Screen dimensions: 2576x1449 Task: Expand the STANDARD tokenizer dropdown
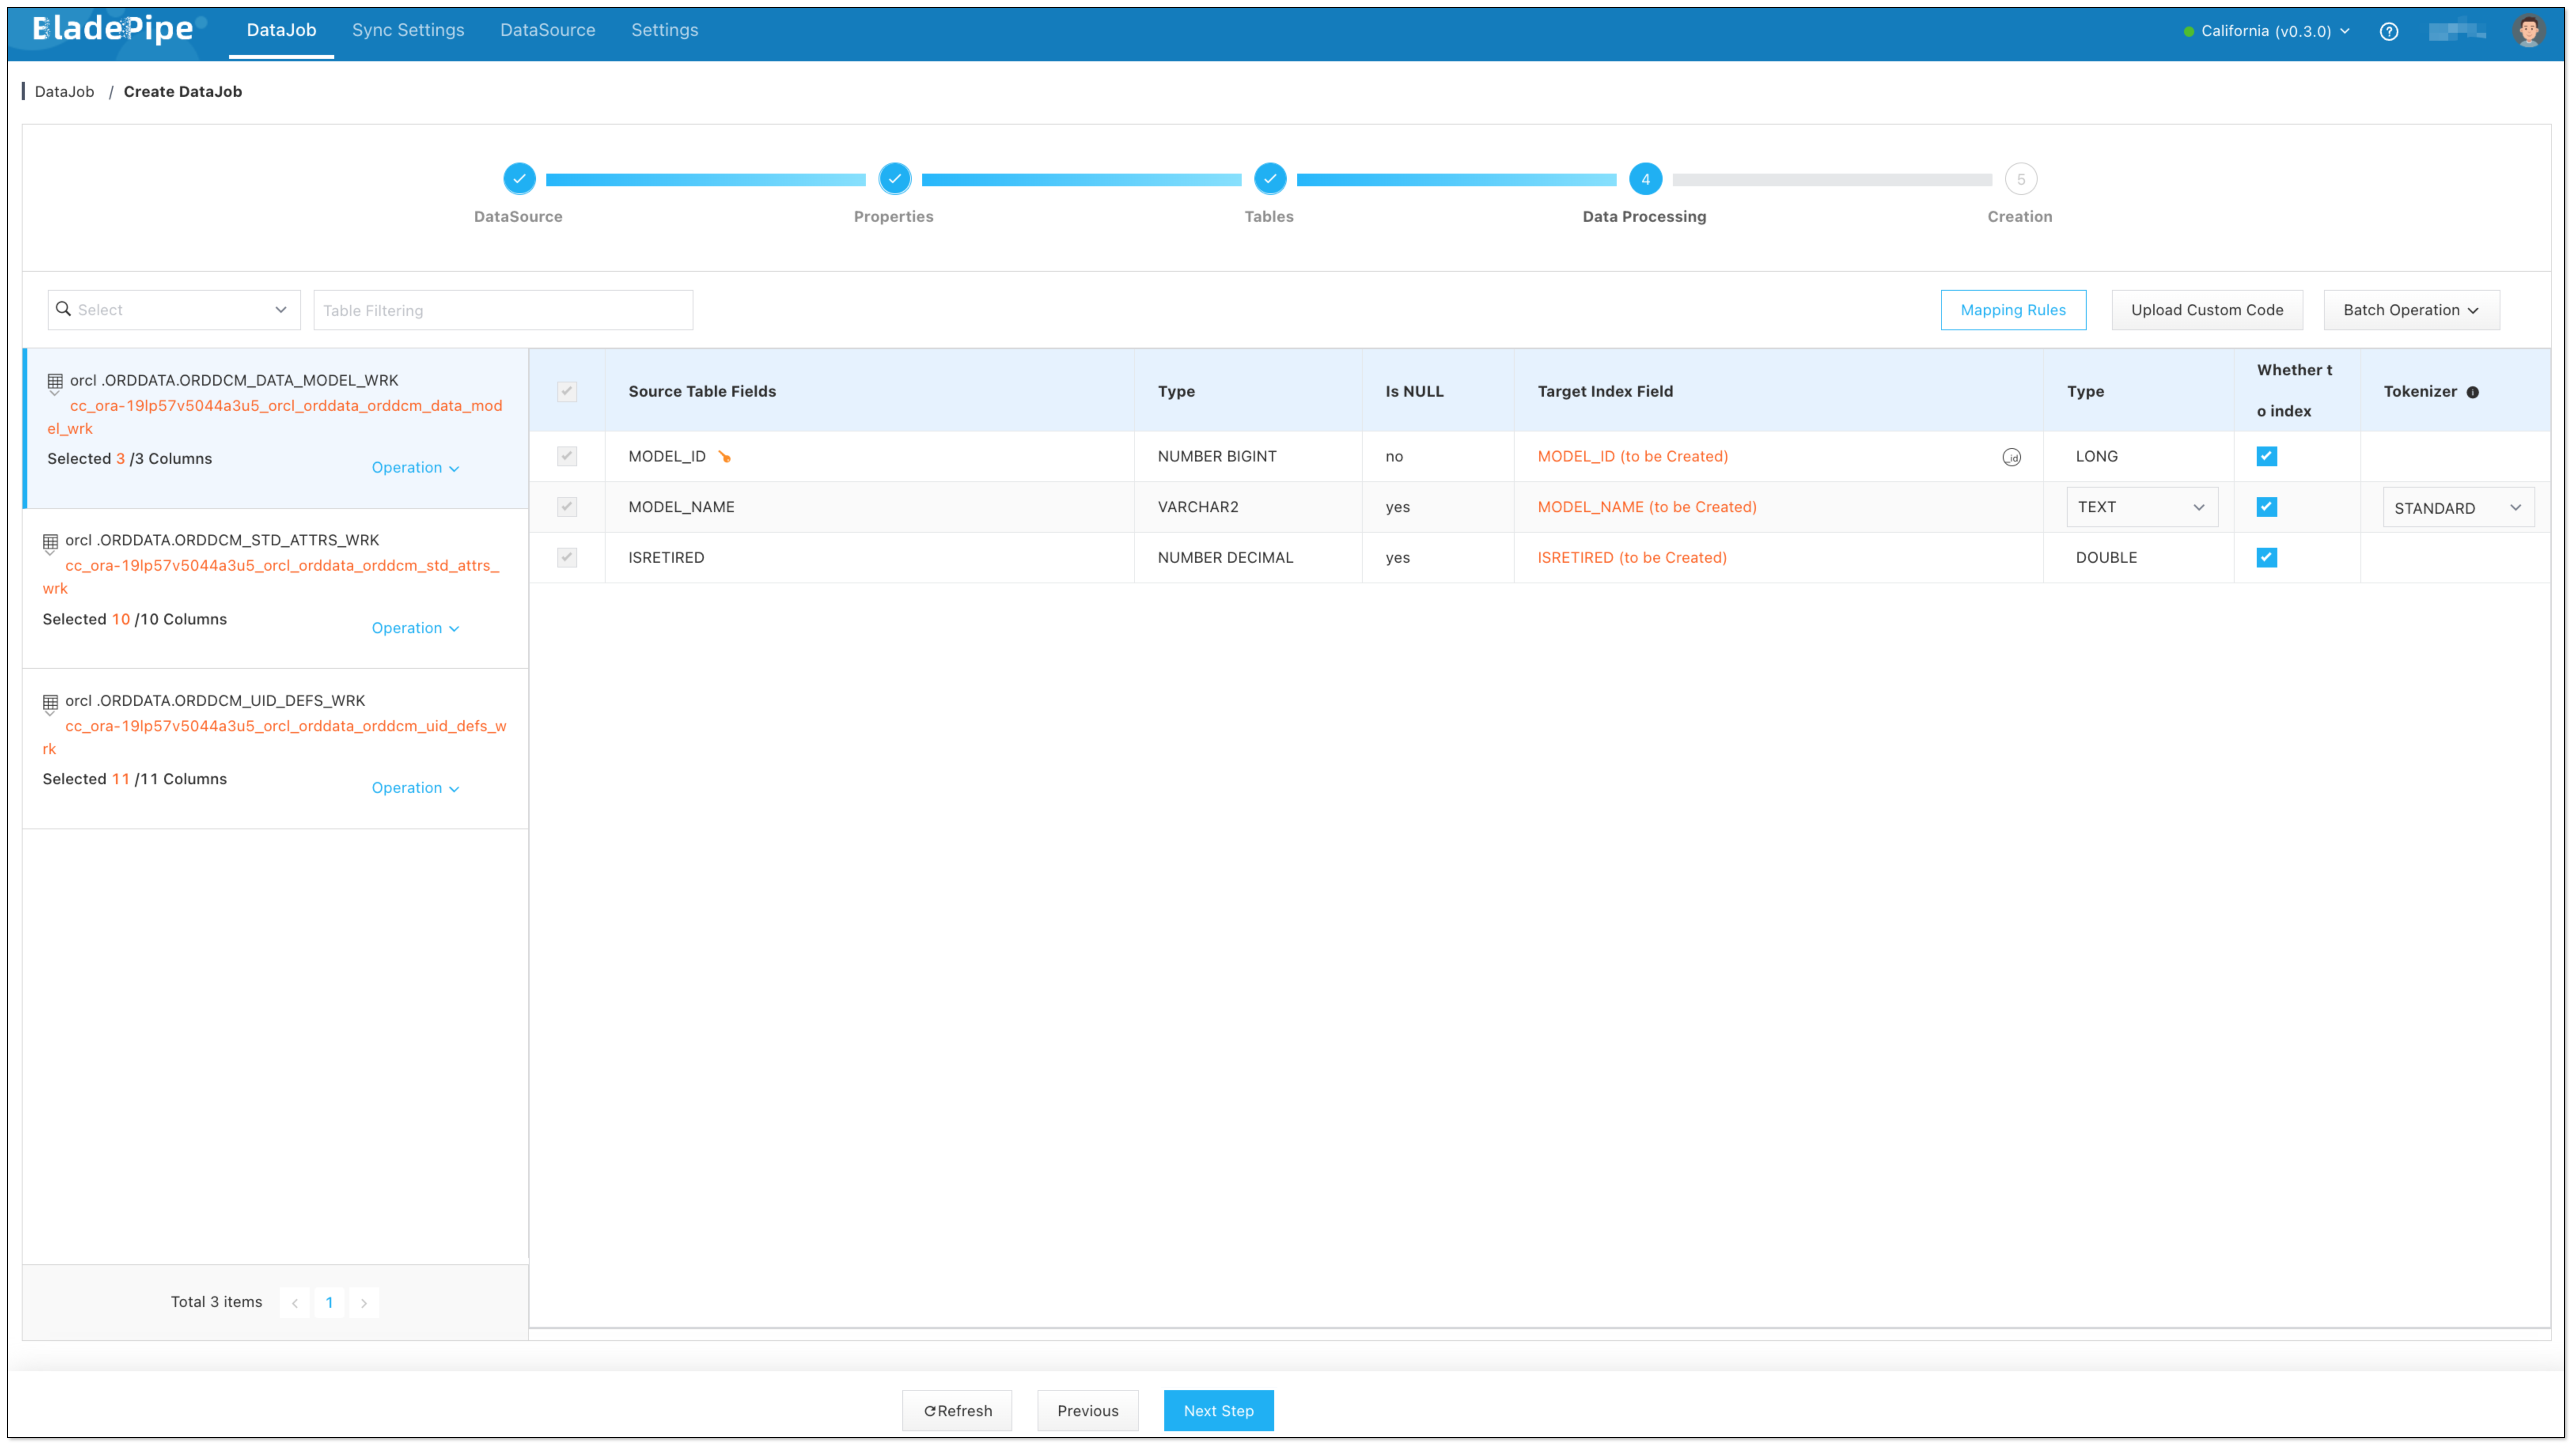2457,508
